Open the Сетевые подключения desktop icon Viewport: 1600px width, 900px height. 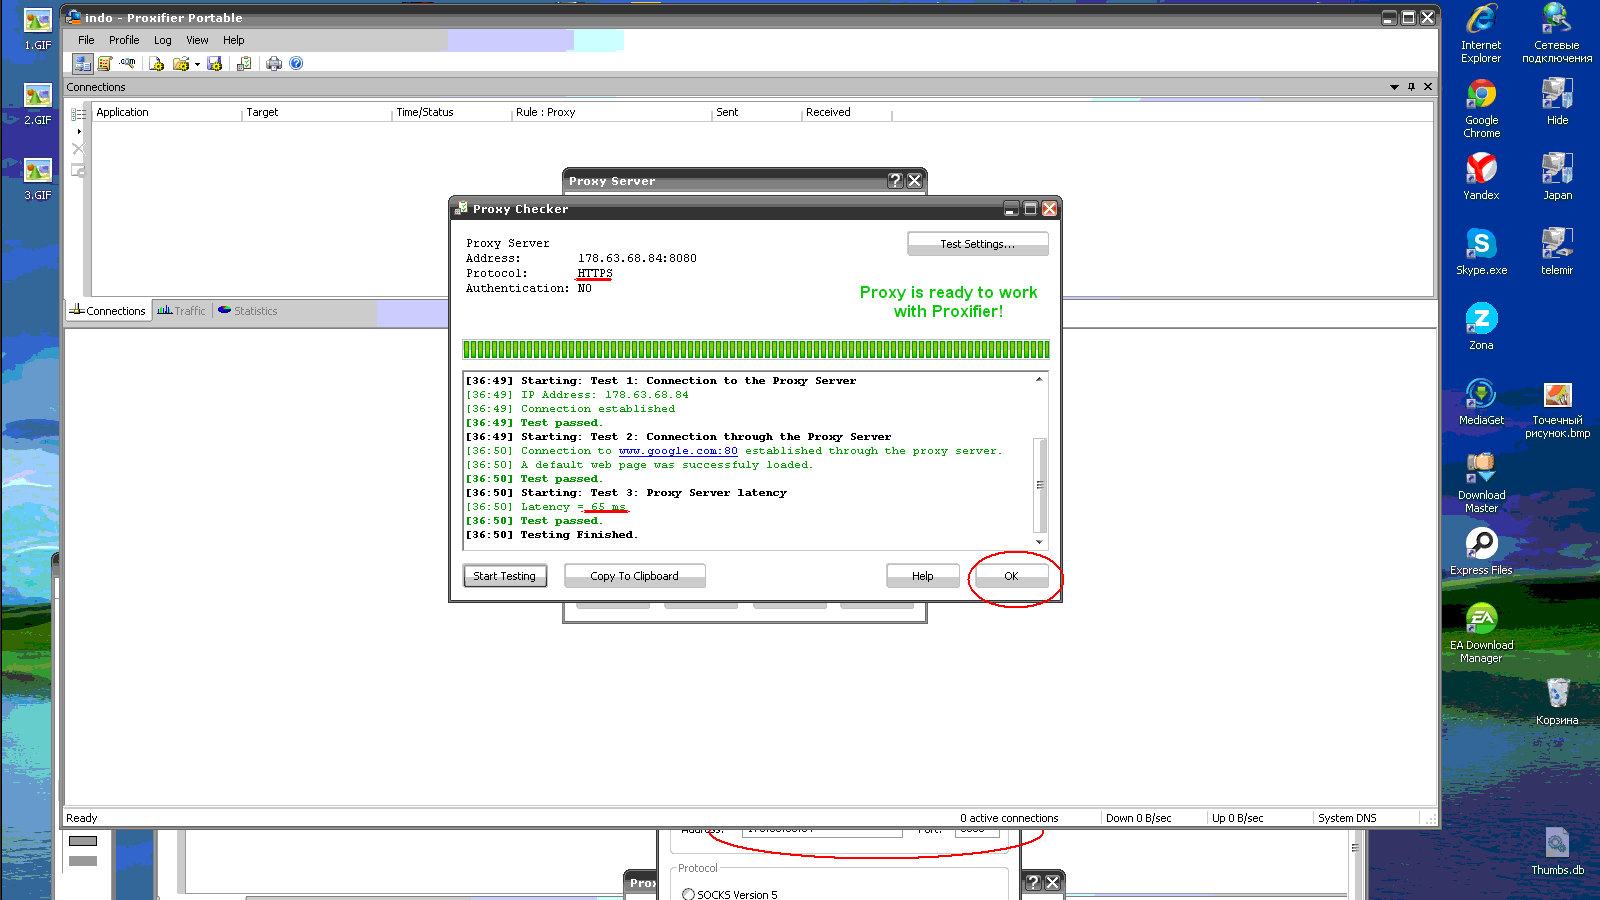1557,33
